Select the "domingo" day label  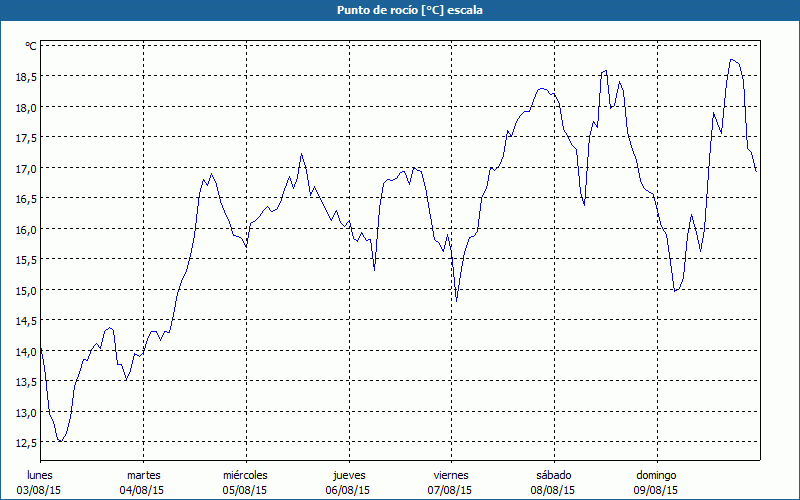tap(656, 475)
